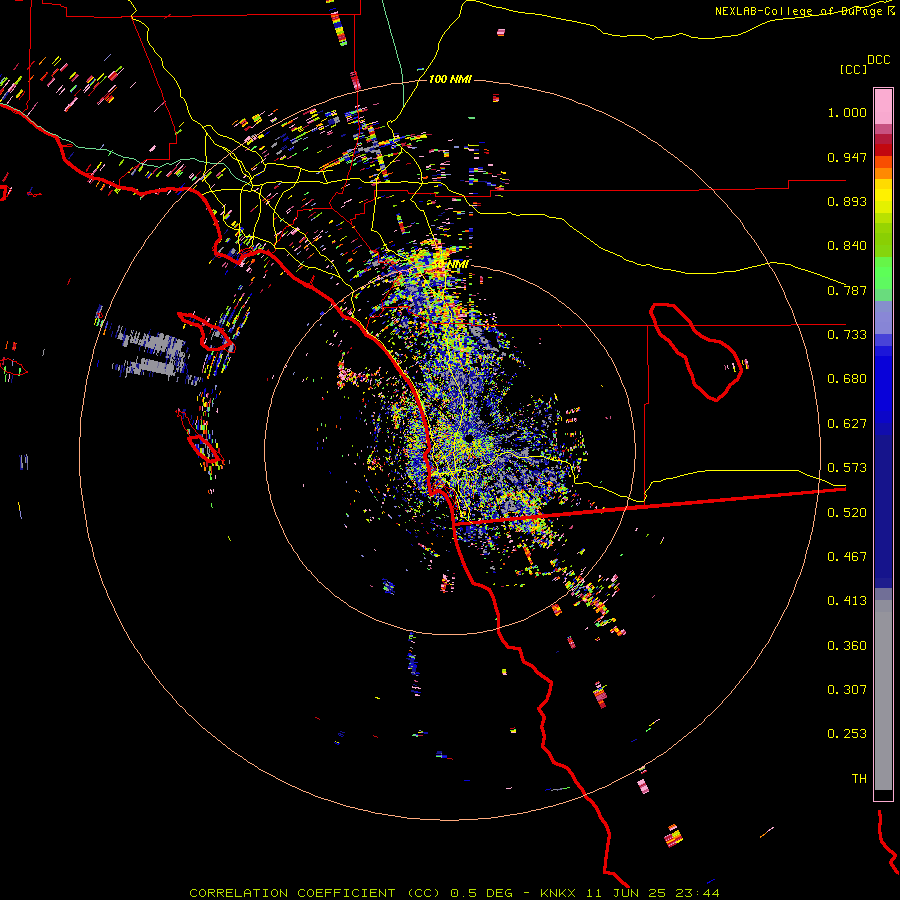Click the 0.893 color scale value
The image size is (900, 900).
click(x=847, y=201)
